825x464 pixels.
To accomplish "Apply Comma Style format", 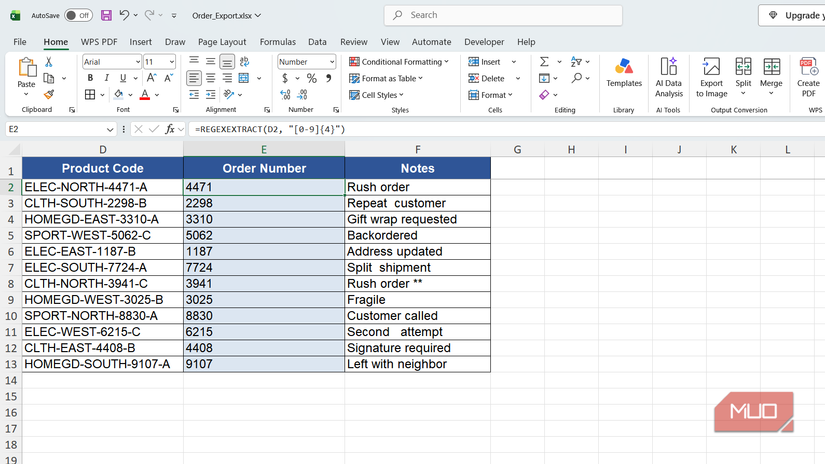I will 328,78.
